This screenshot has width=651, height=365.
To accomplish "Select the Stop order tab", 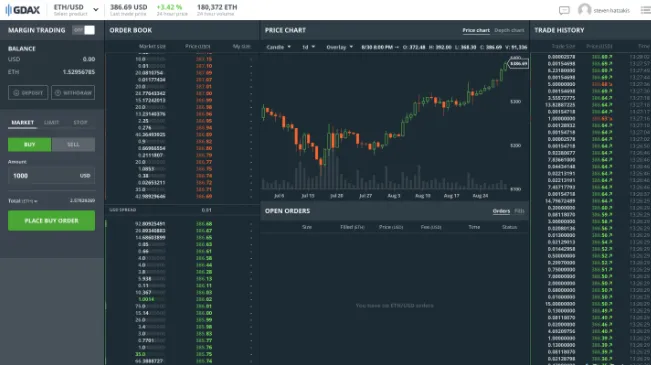I will [80, 122].
